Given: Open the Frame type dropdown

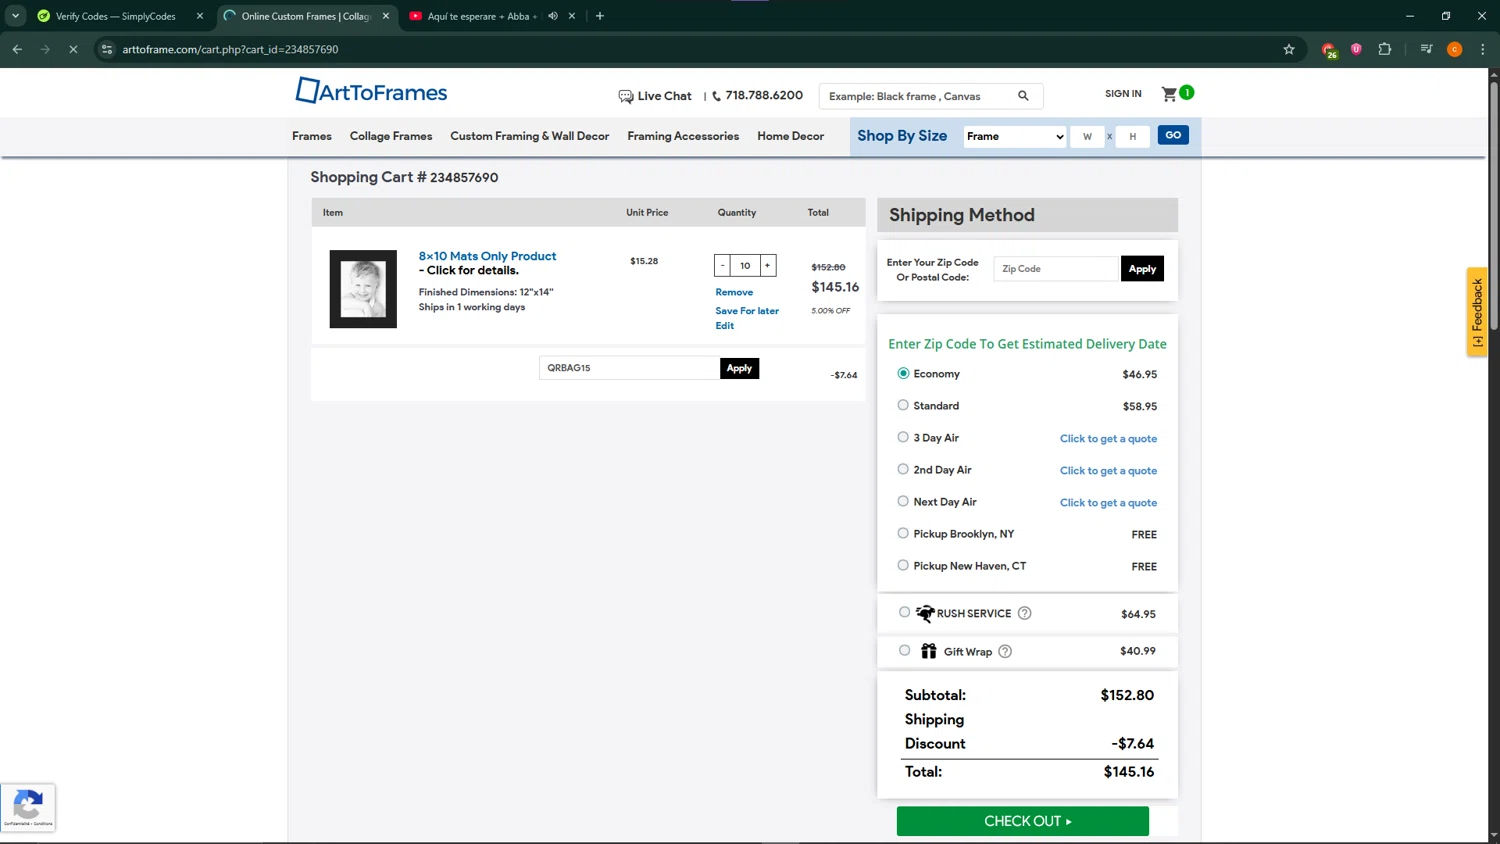Looking at the screenshot, I should pos(1014,136).
